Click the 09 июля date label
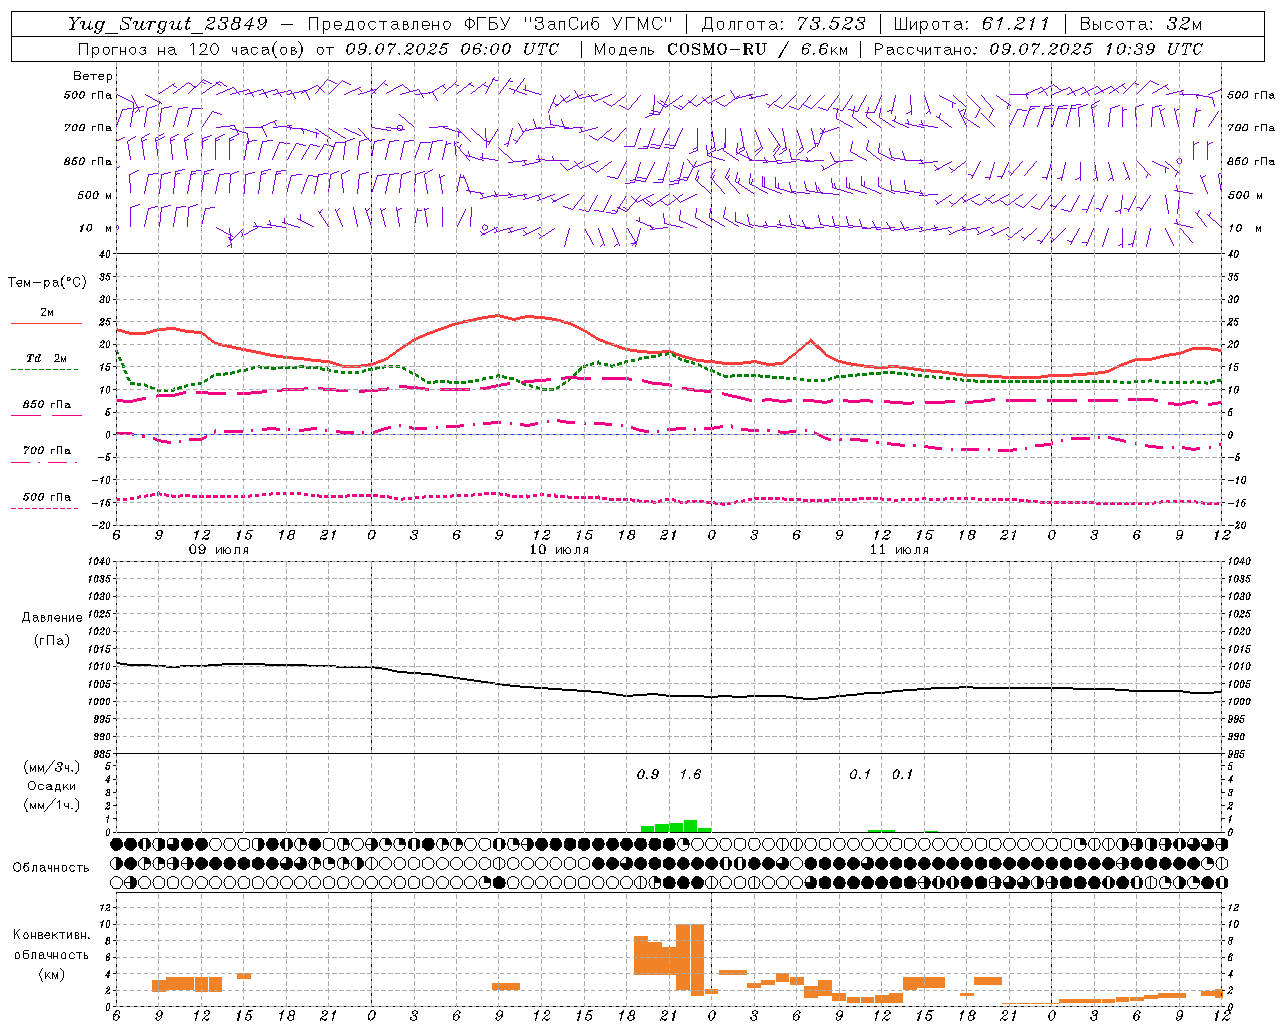Screen dimensions: 1280x1024 click(x=219, y=550)
